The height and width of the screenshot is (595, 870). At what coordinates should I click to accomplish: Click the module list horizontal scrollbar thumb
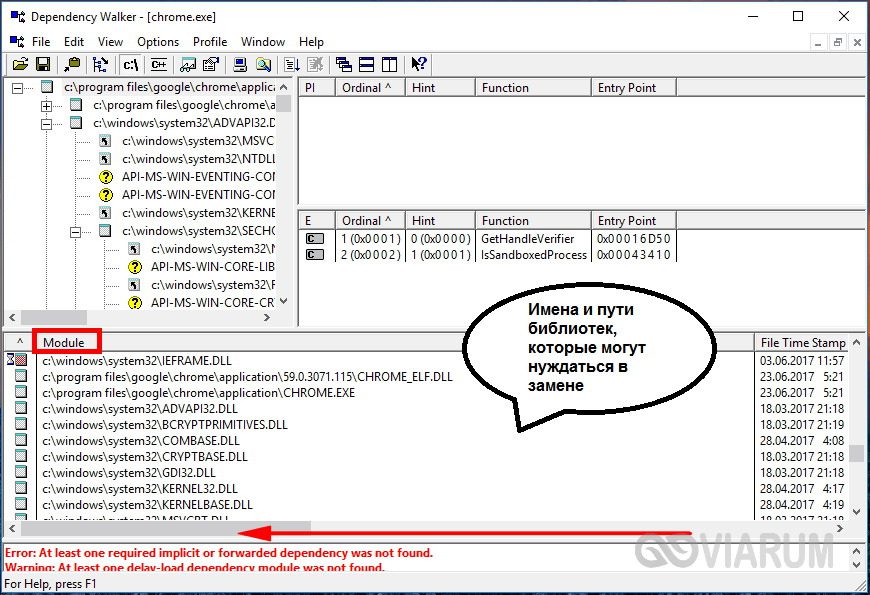point(165,528)
